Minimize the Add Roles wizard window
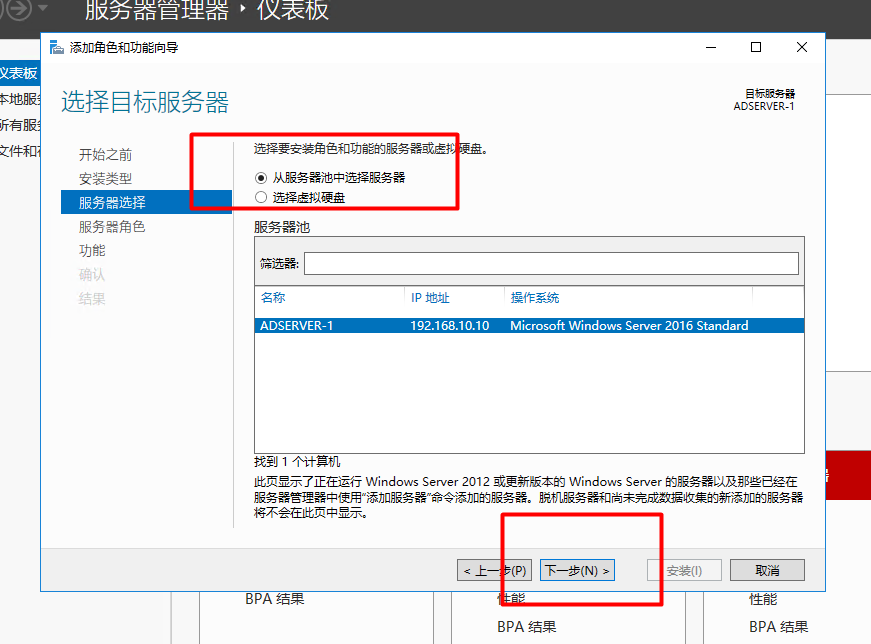 tap(711, 47)
